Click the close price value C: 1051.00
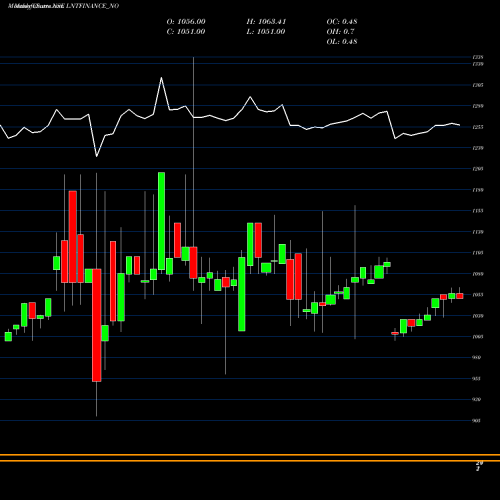Image resolution: width=500 pixels, height=500 pixels. point(186,32)
